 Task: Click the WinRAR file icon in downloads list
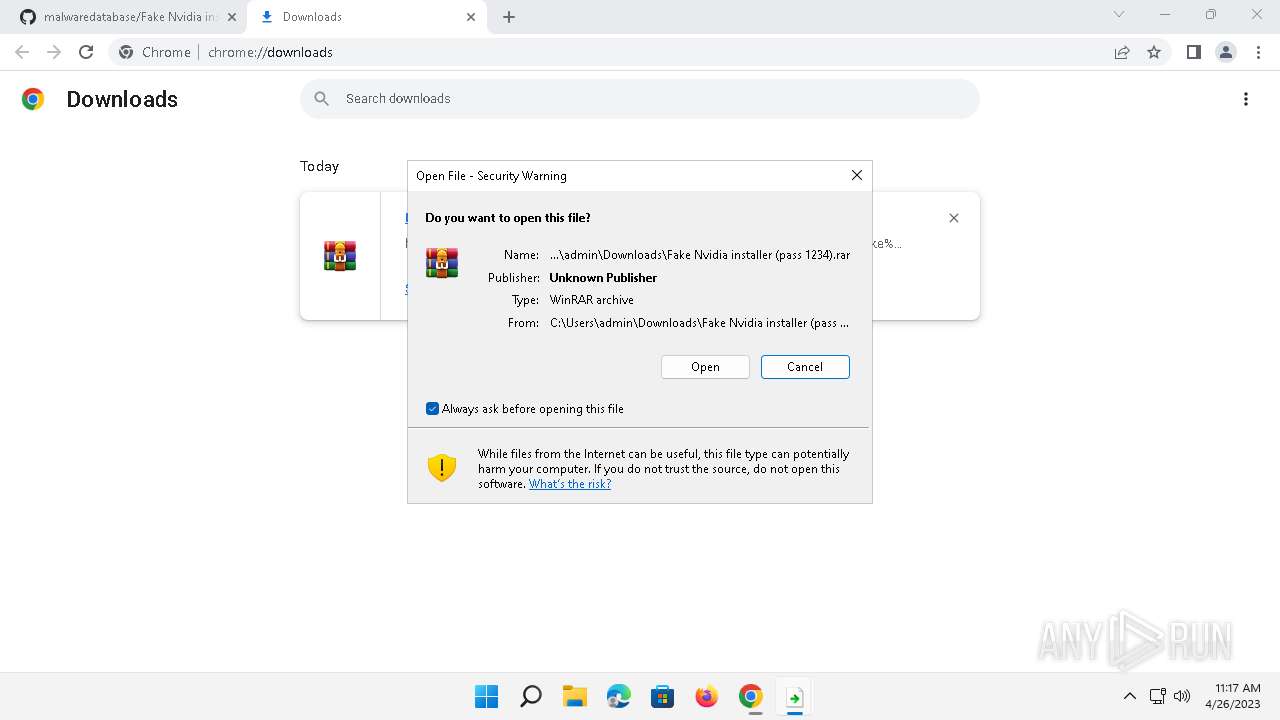click(340, 256)
